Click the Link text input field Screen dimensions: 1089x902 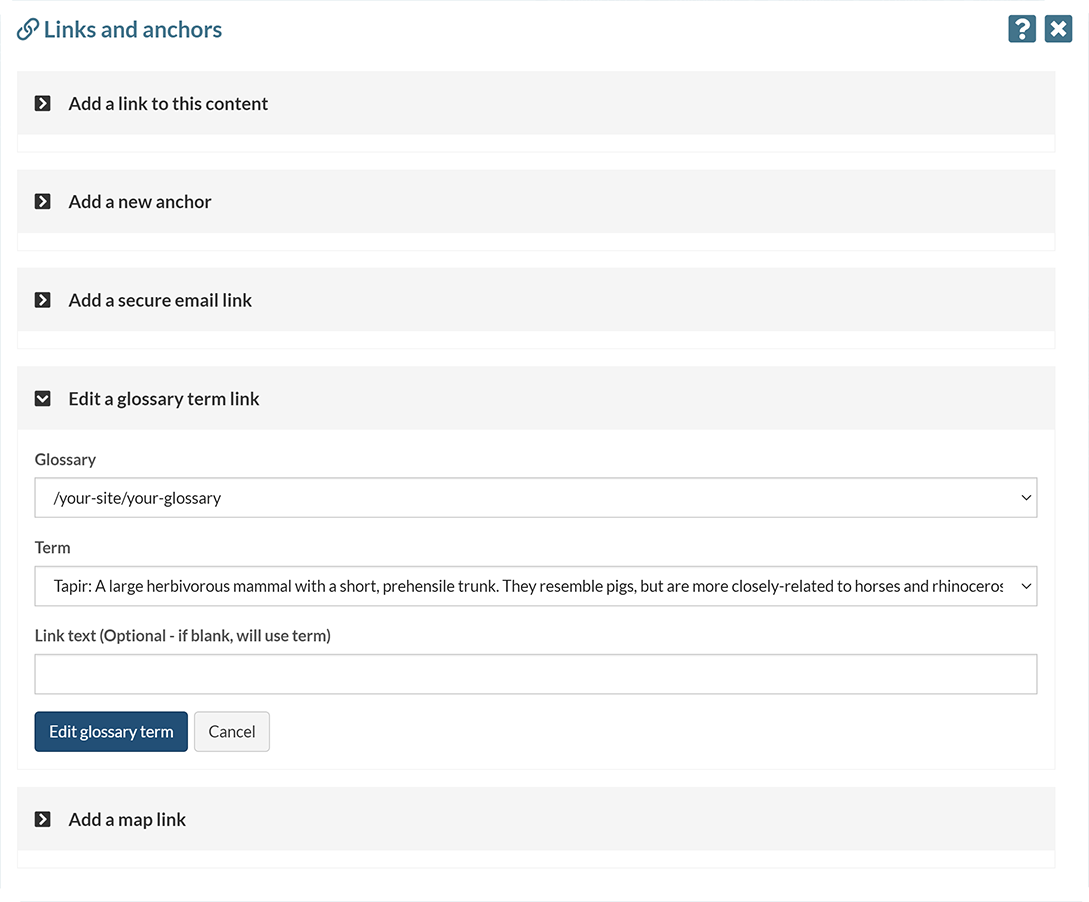535,674
